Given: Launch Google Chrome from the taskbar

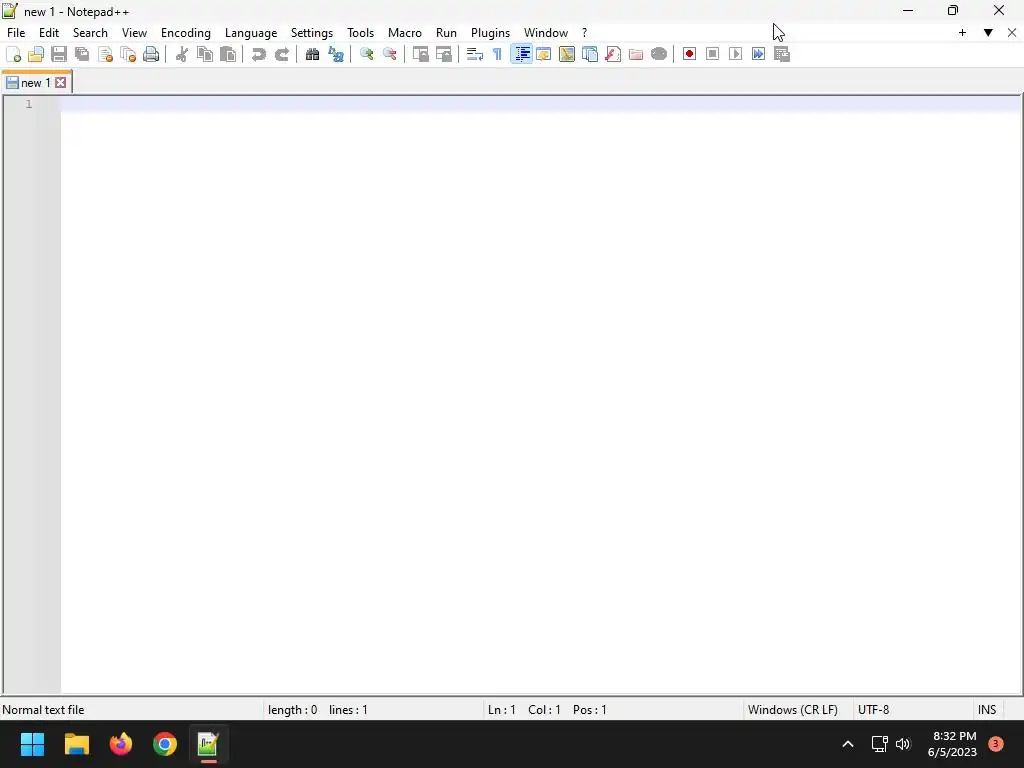Looking at the screenshot, I should [165, 744].
